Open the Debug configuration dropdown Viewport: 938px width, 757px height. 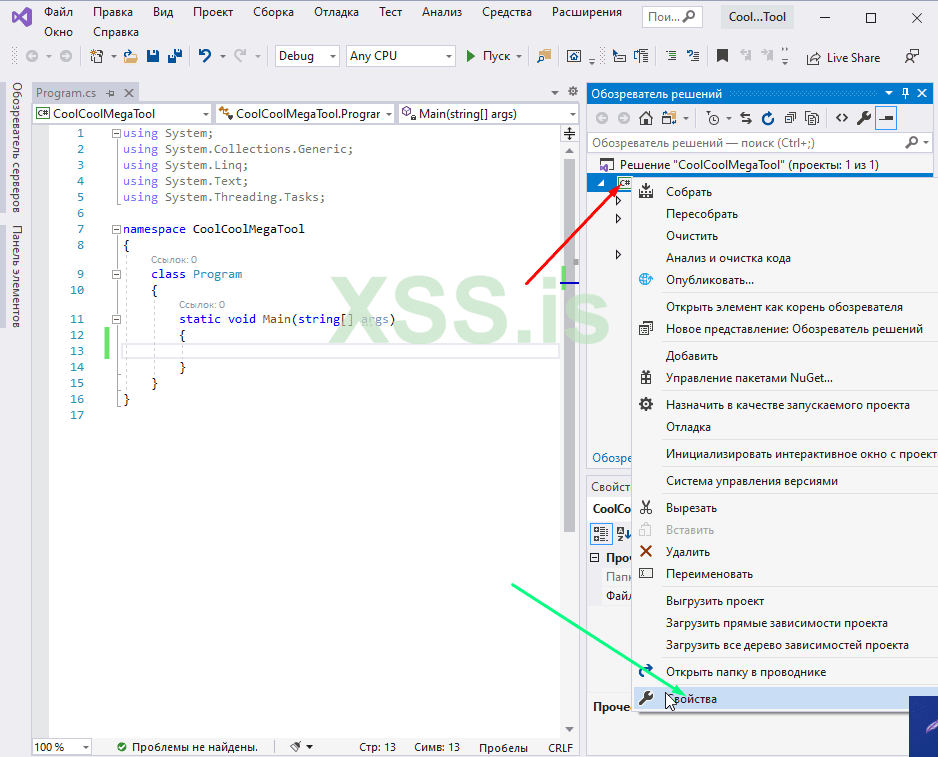(x=307, y=57)
